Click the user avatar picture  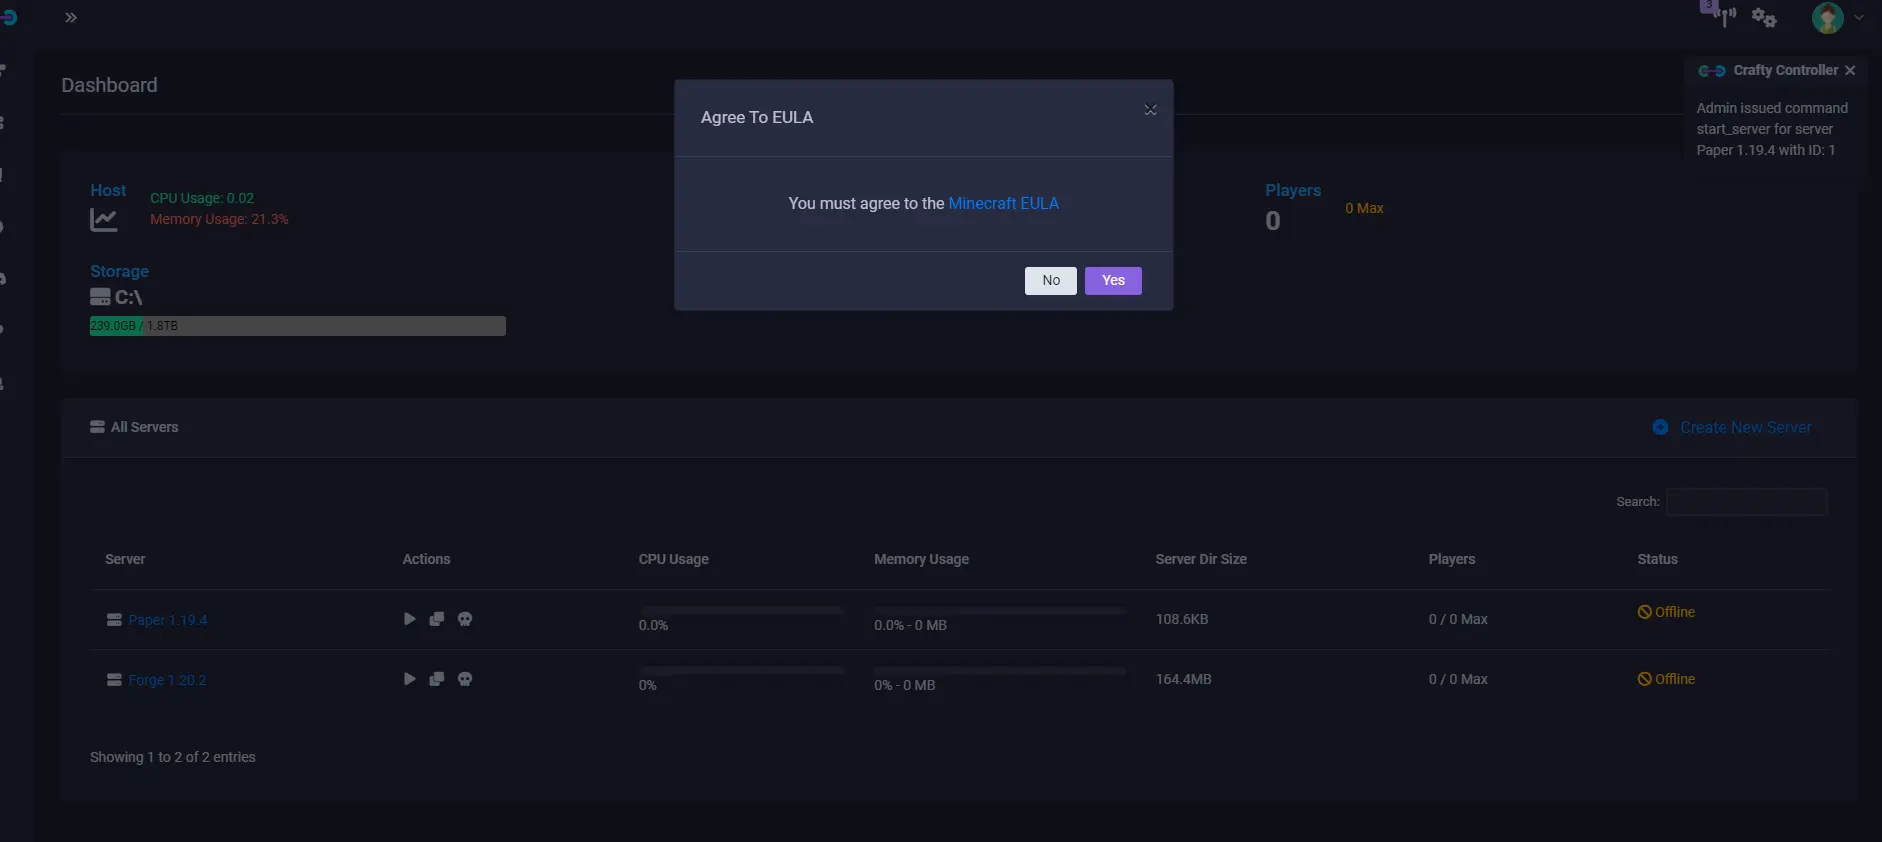click(1827, 17)
